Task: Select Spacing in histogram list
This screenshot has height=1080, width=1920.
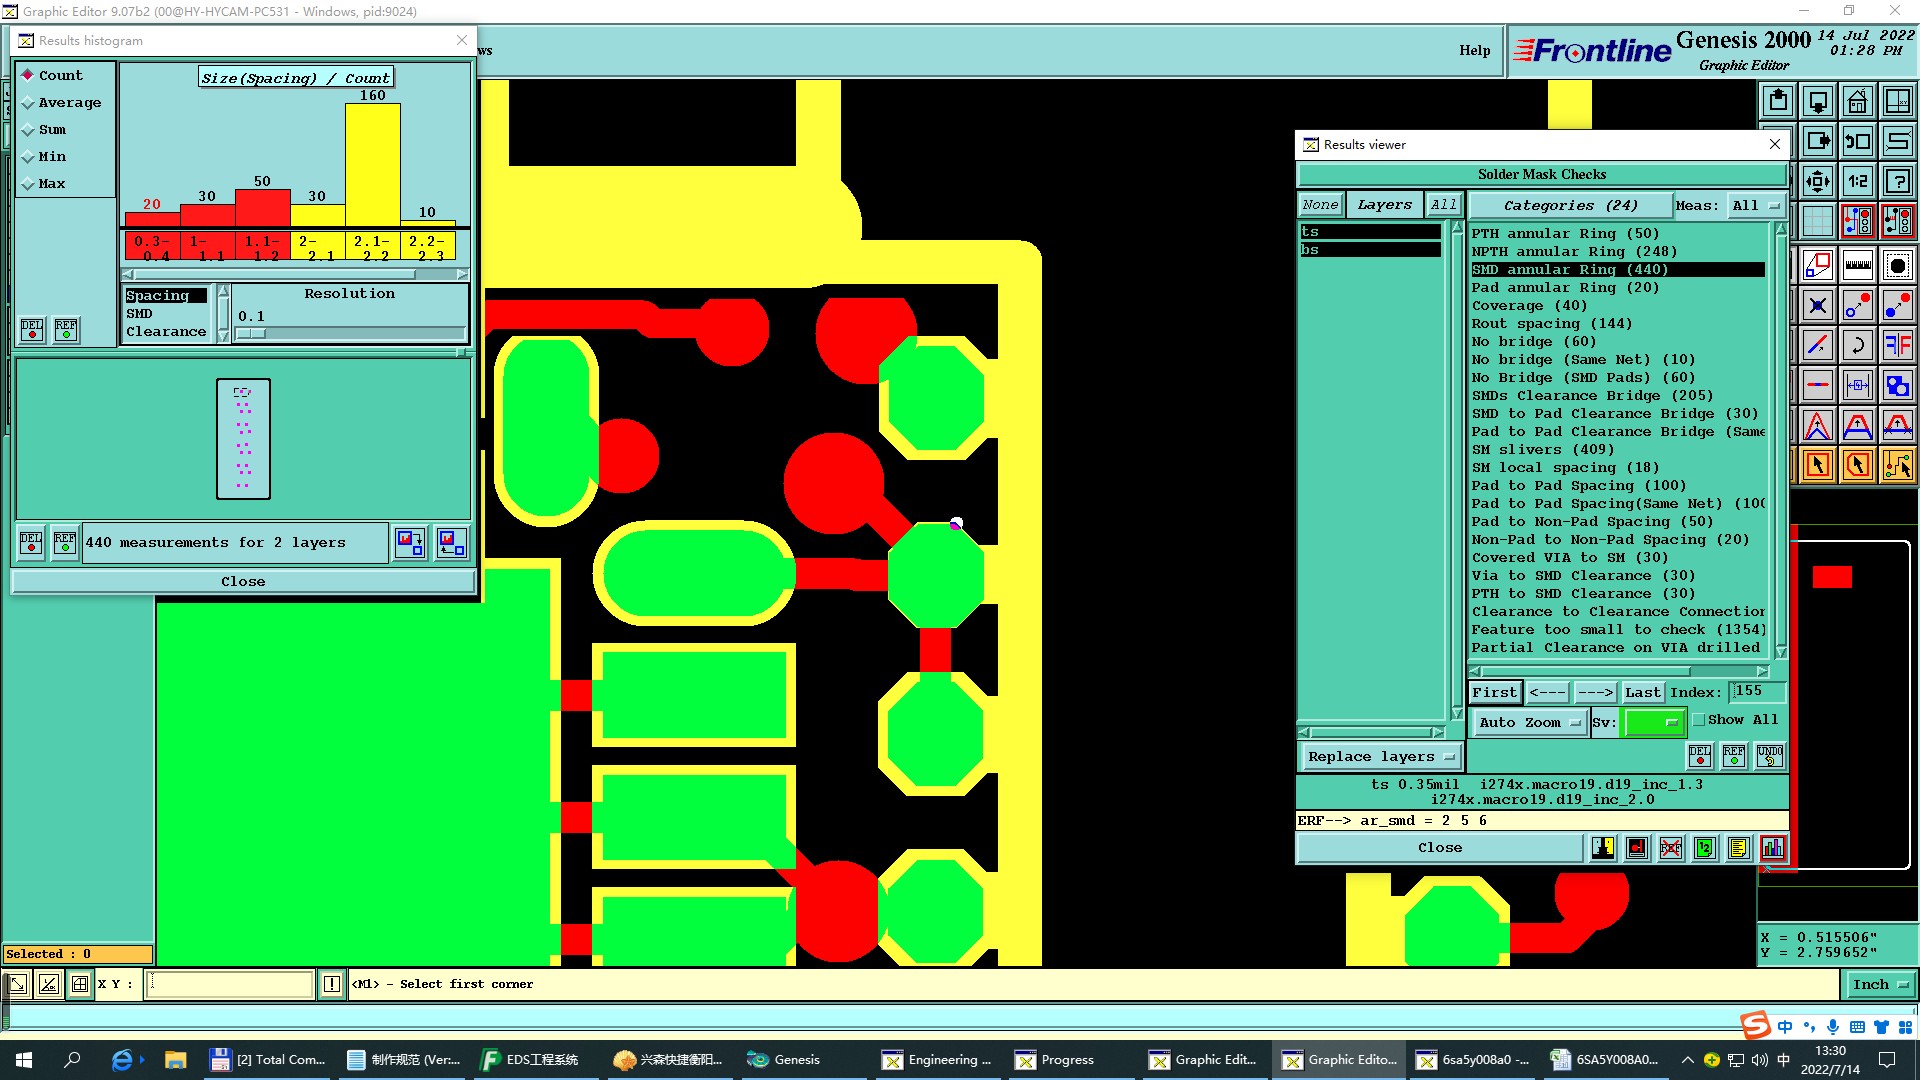Action: 165,296
